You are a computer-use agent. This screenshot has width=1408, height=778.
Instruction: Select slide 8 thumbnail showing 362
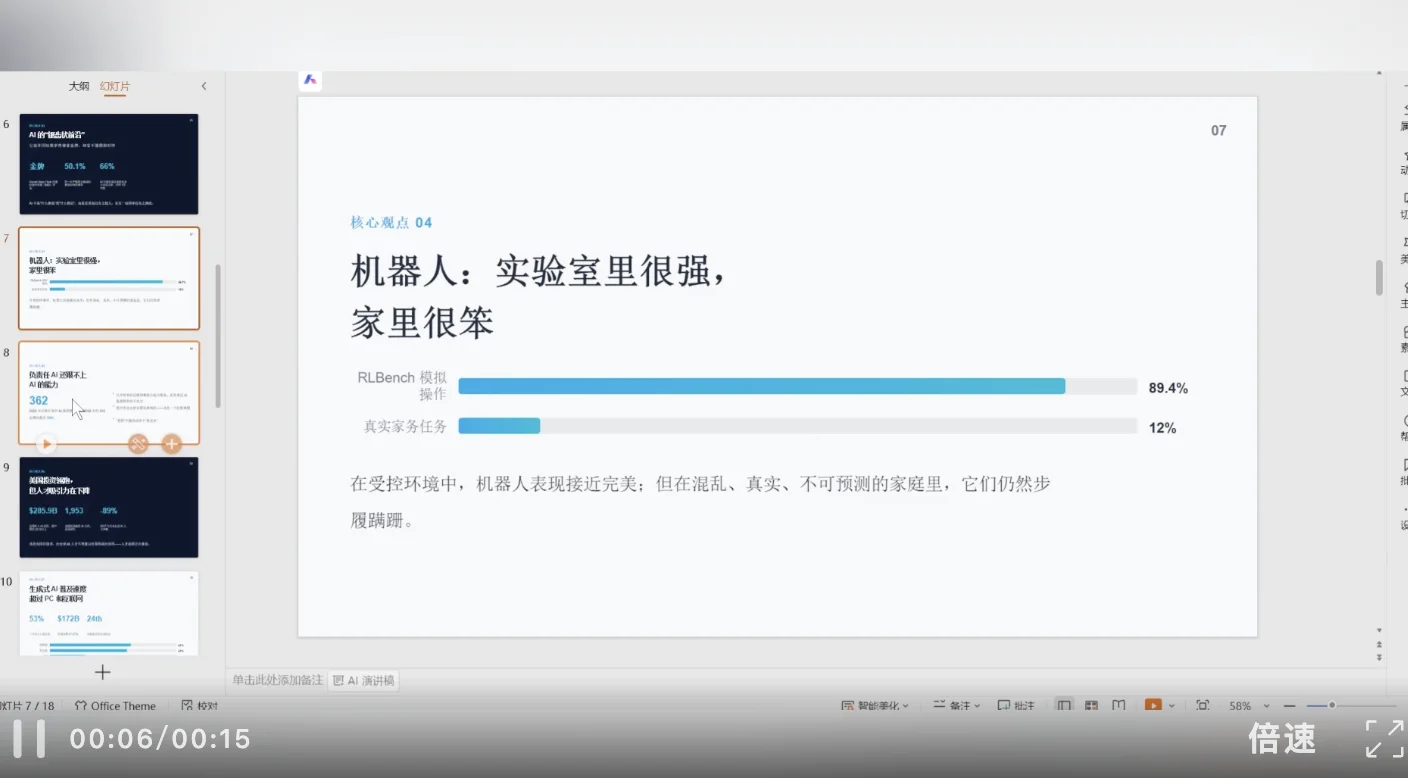(x=109, y=392)
